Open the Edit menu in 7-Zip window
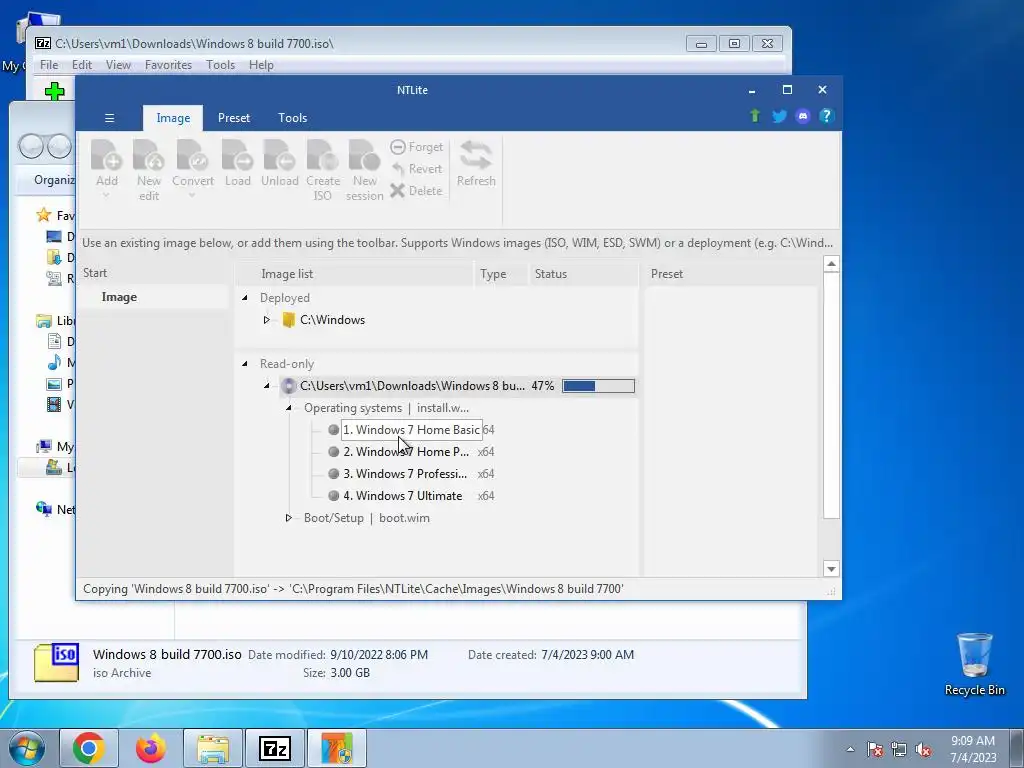Viewport: 1024px width, 768px height. click(82, 65)
